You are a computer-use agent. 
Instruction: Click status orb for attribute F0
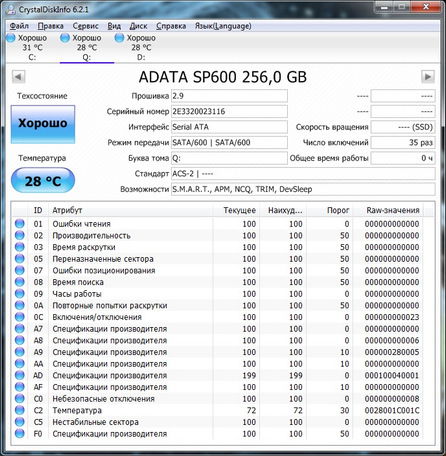tap(20, 434)
